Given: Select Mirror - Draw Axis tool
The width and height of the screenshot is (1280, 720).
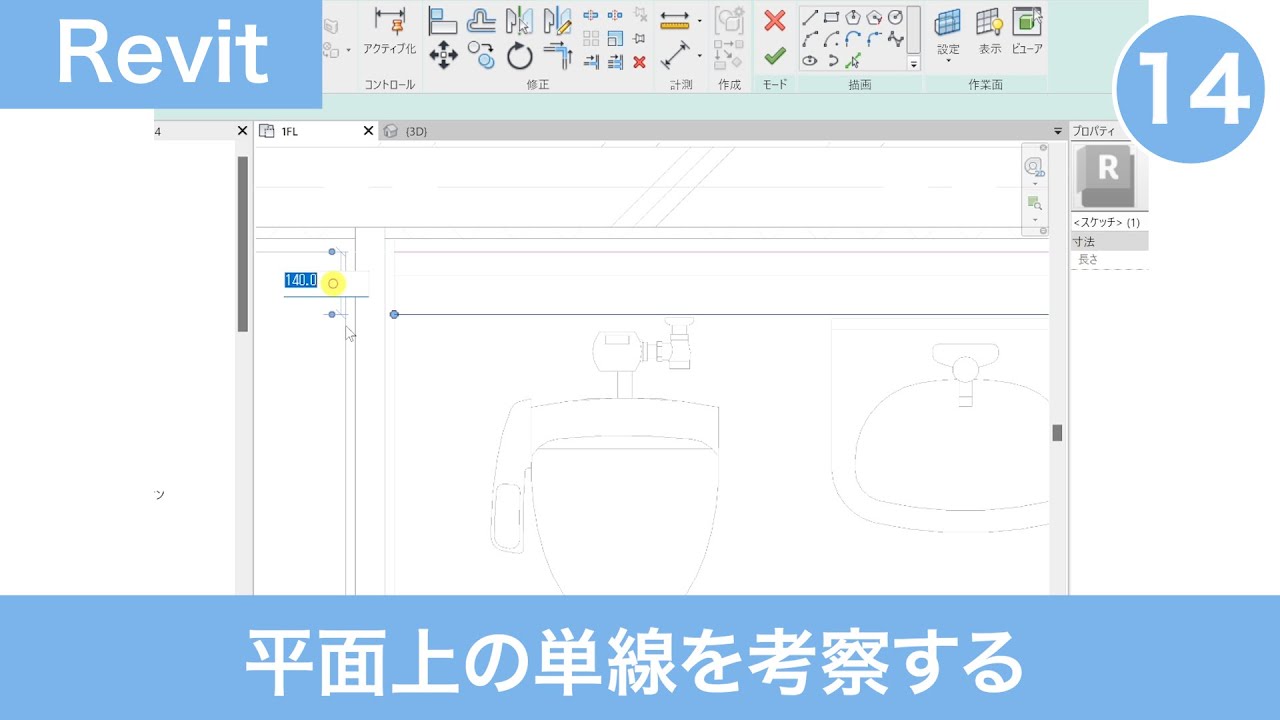Looking at the screenshot, I should [x=557, y=22].
